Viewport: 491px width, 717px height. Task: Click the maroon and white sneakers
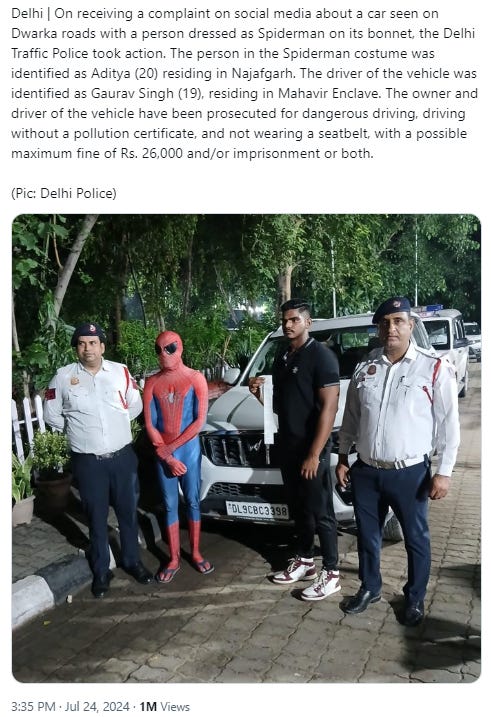tap(307, 577)
